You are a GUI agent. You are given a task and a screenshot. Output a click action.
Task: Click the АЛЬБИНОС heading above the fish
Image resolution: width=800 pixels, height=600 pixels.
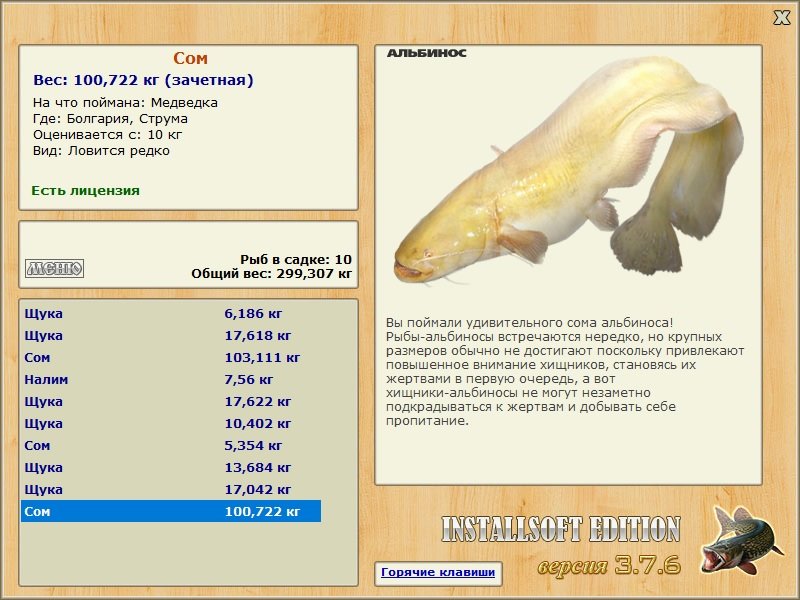click(427, 53)
